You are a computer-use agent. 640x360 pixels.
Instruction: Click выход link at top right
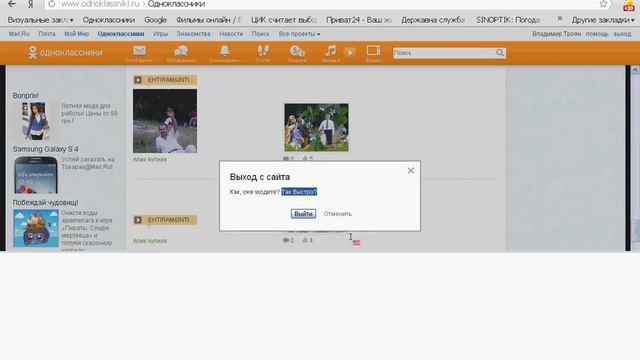(x=622, y=34)
